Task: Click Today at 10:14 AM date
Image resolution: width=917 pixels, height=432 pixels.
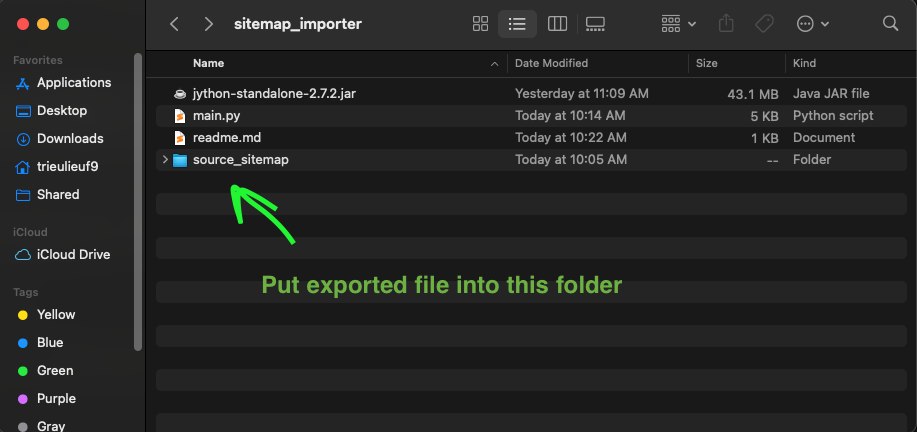Action: (x=570, y=116)
